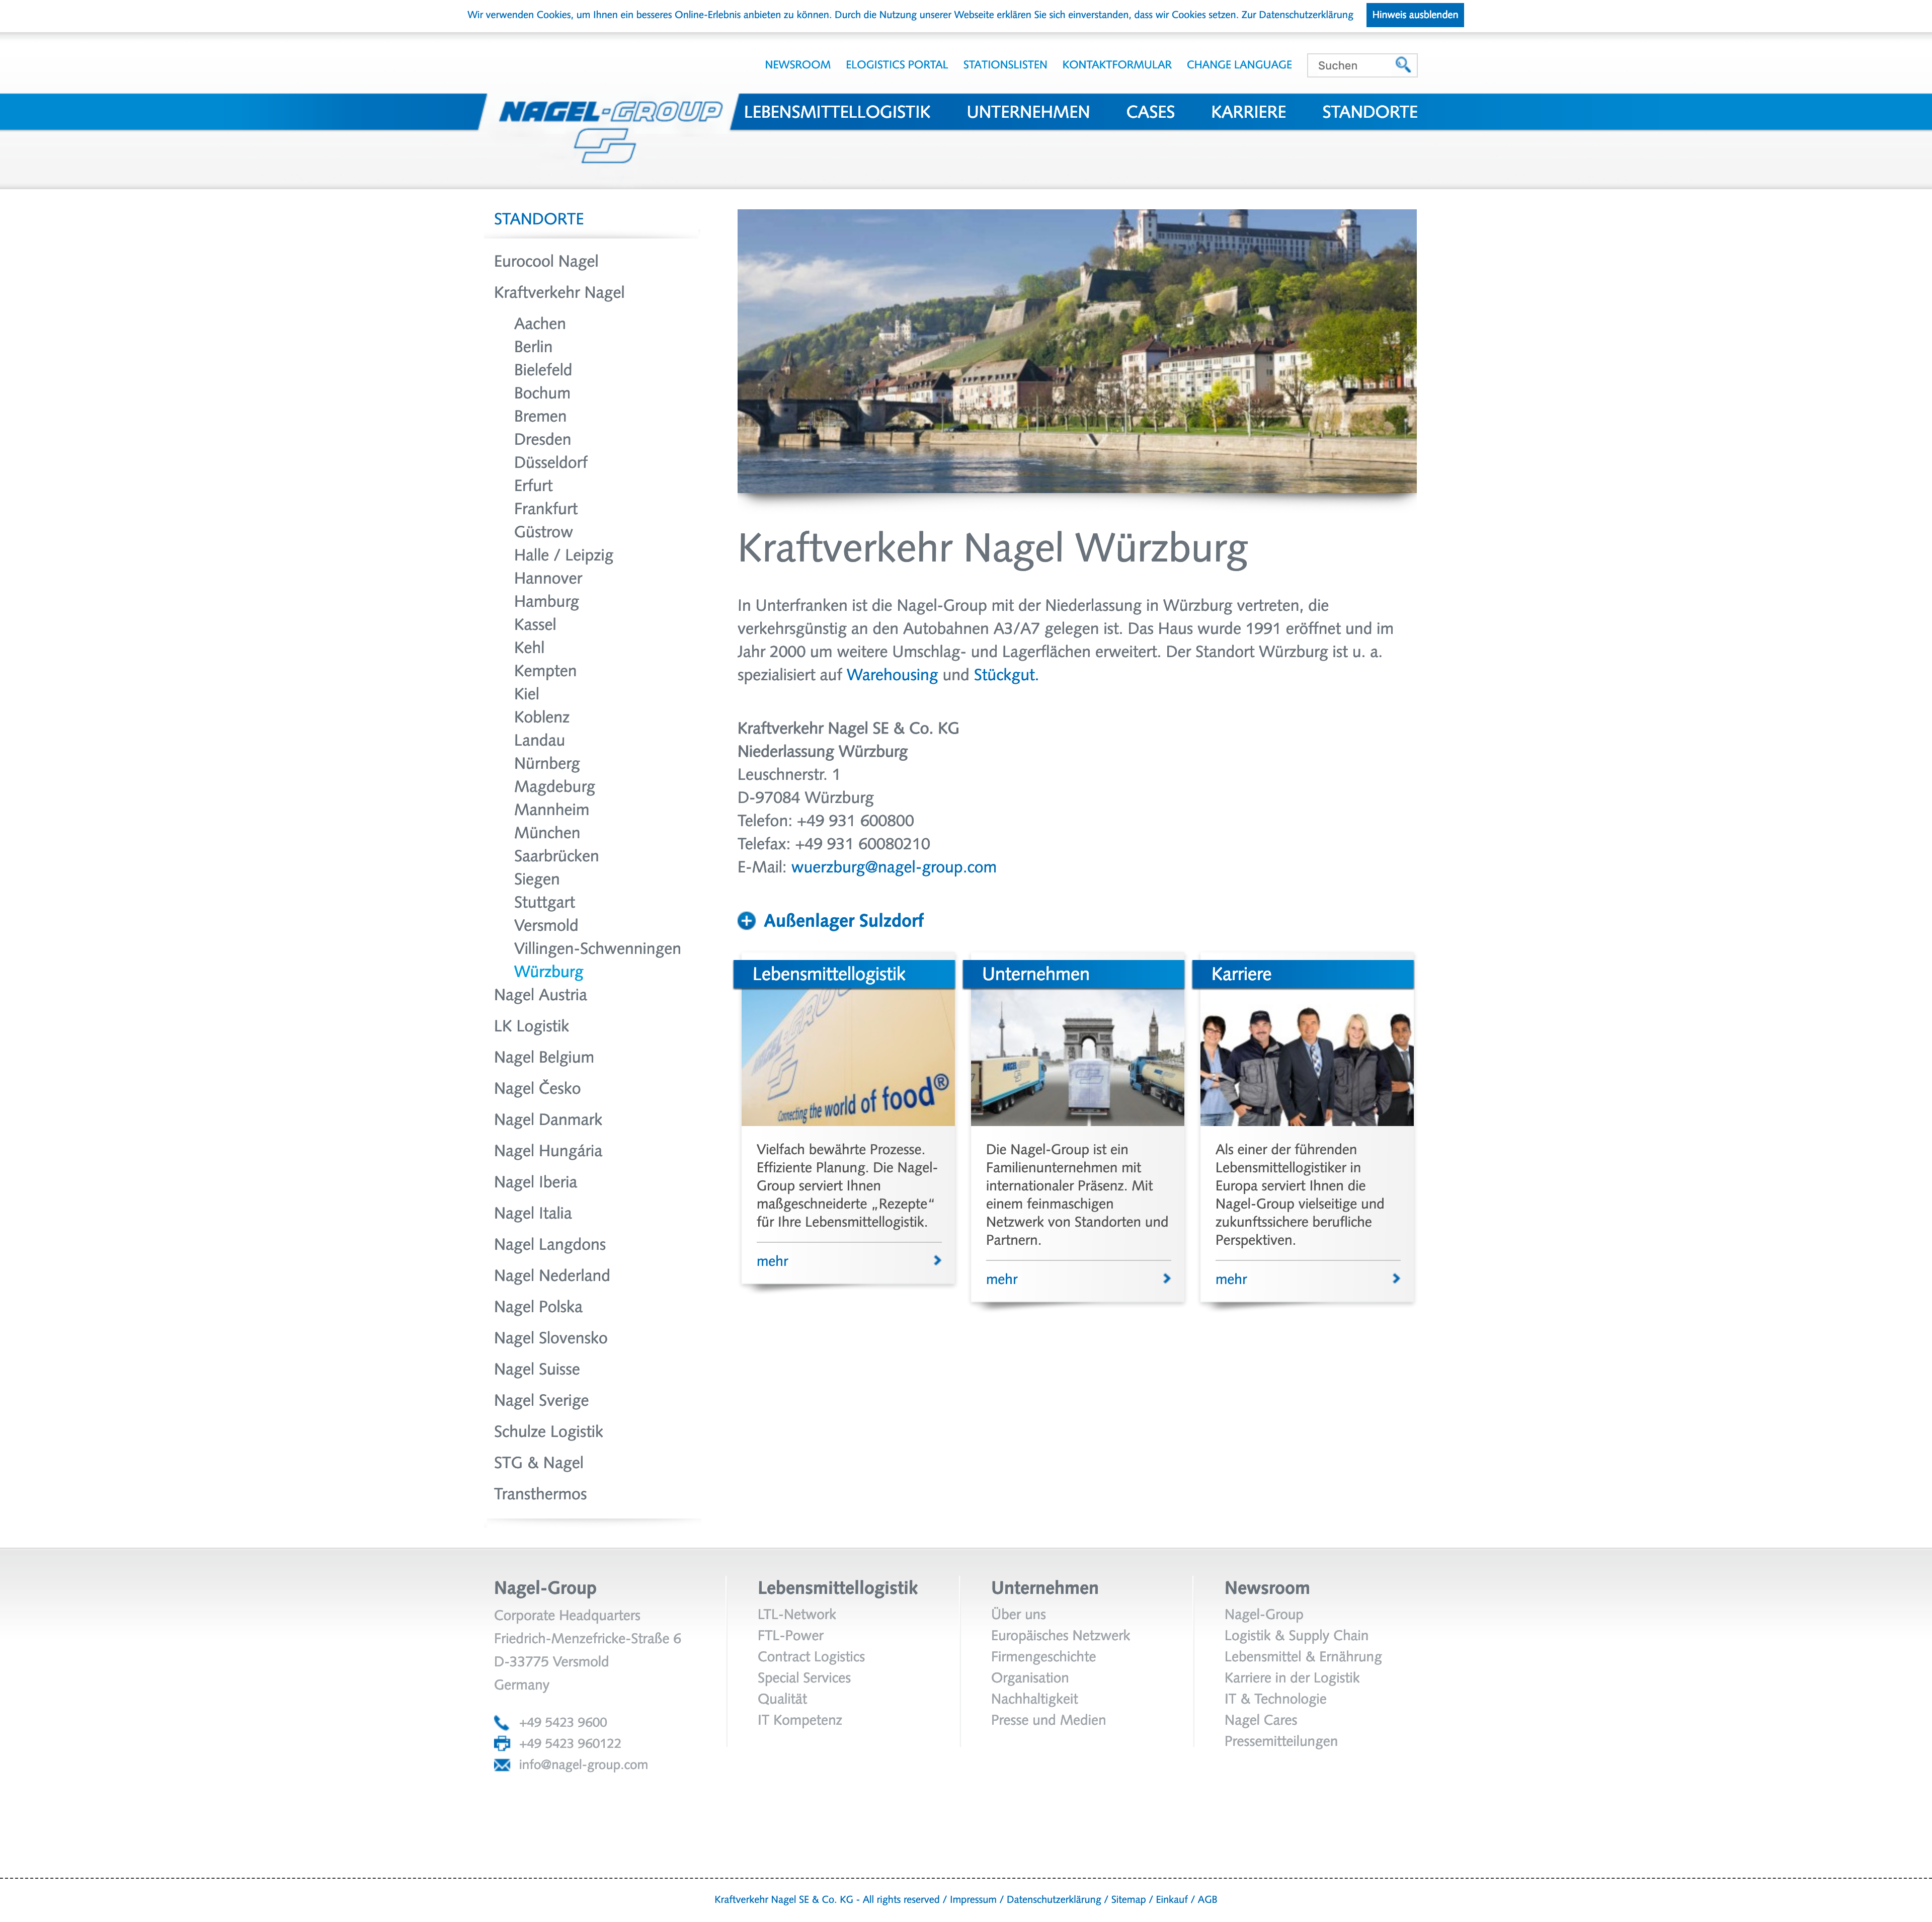1932x1922 pixels.
Task: Click the Nagel-Group logo
Action: [609, 126]
